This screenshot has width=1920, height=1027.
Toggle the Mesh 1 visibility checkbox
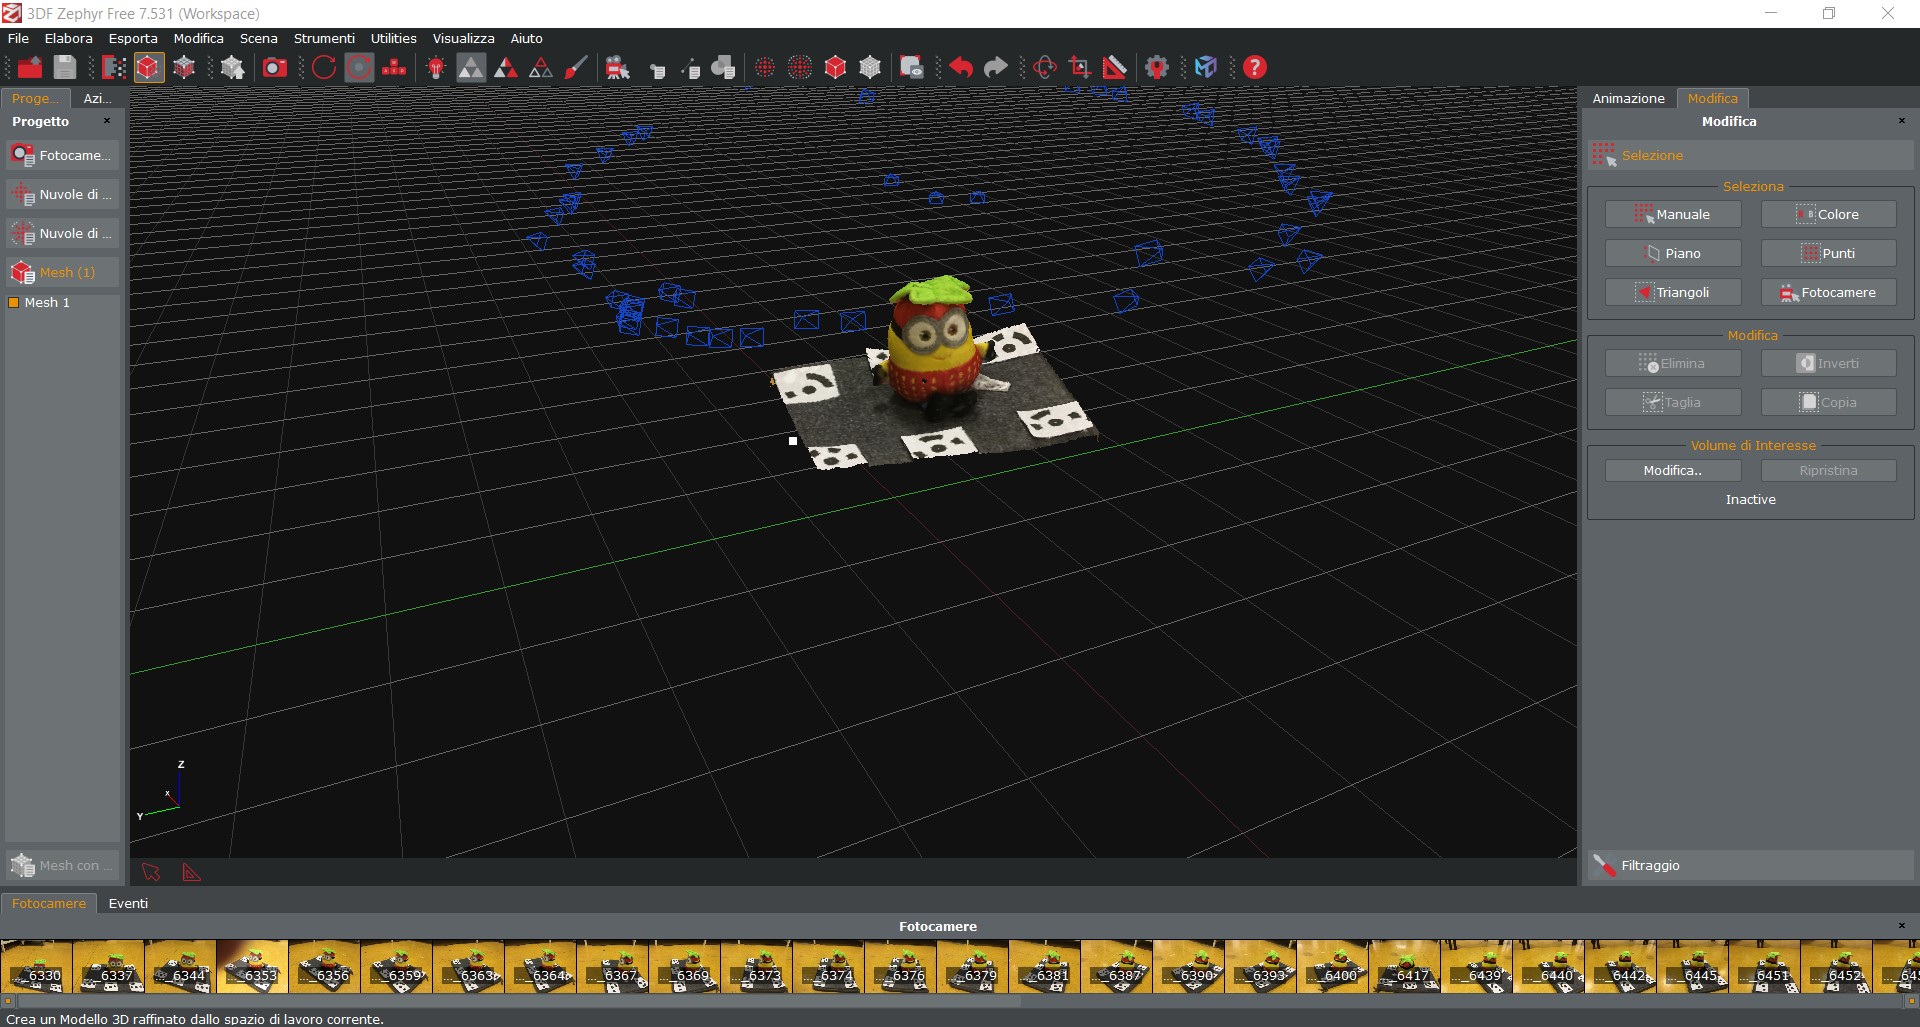14,302
